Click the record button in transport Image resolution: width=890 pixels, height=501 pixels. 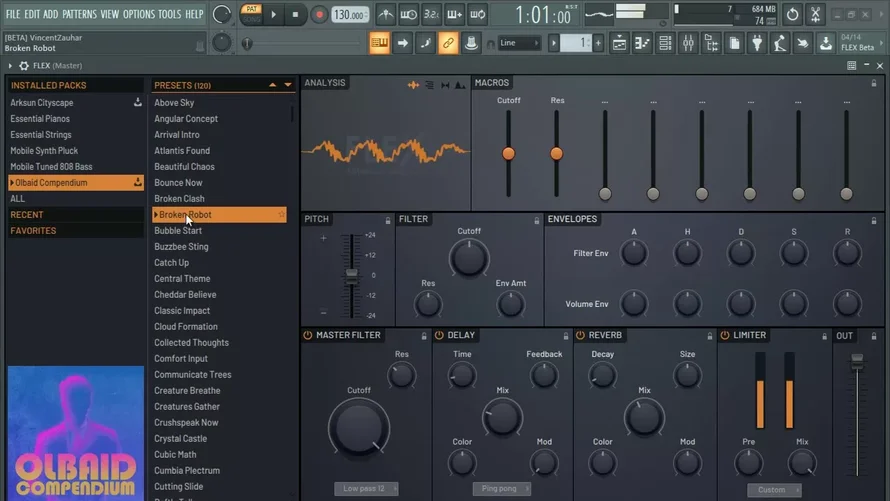click(319, 15)
